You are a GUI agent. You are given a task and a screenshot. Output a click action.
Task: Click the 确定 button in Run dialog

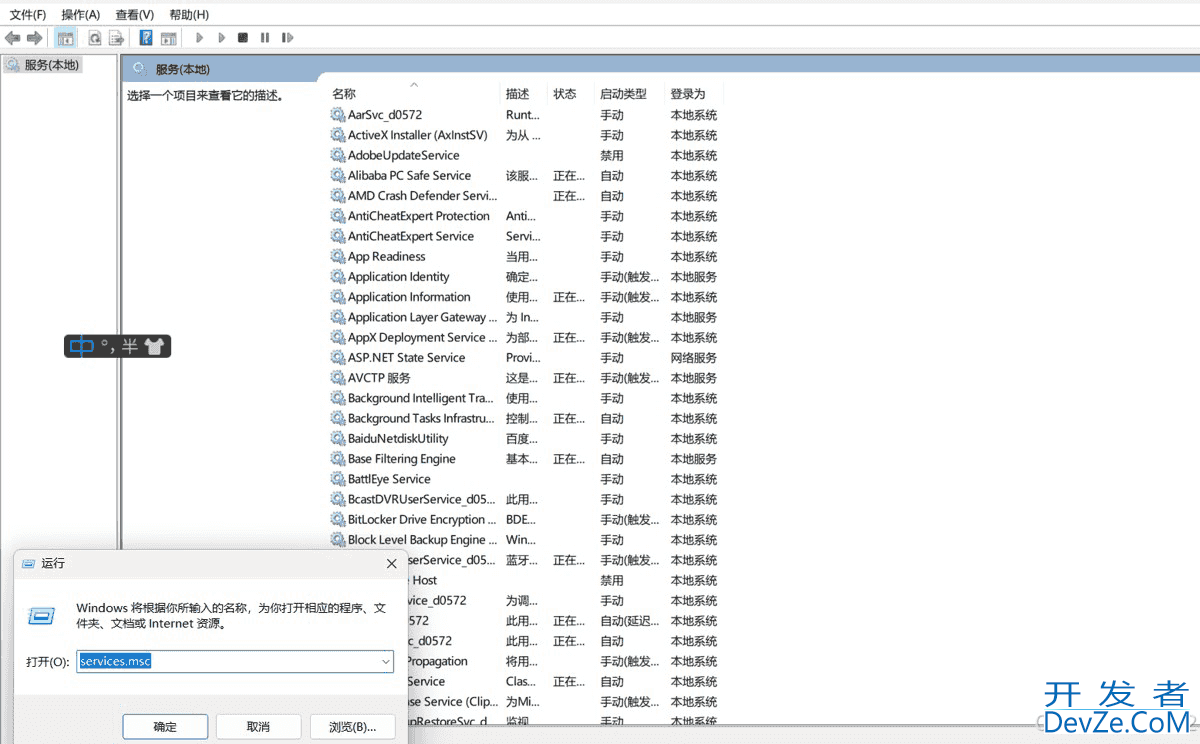pos(164,726)
